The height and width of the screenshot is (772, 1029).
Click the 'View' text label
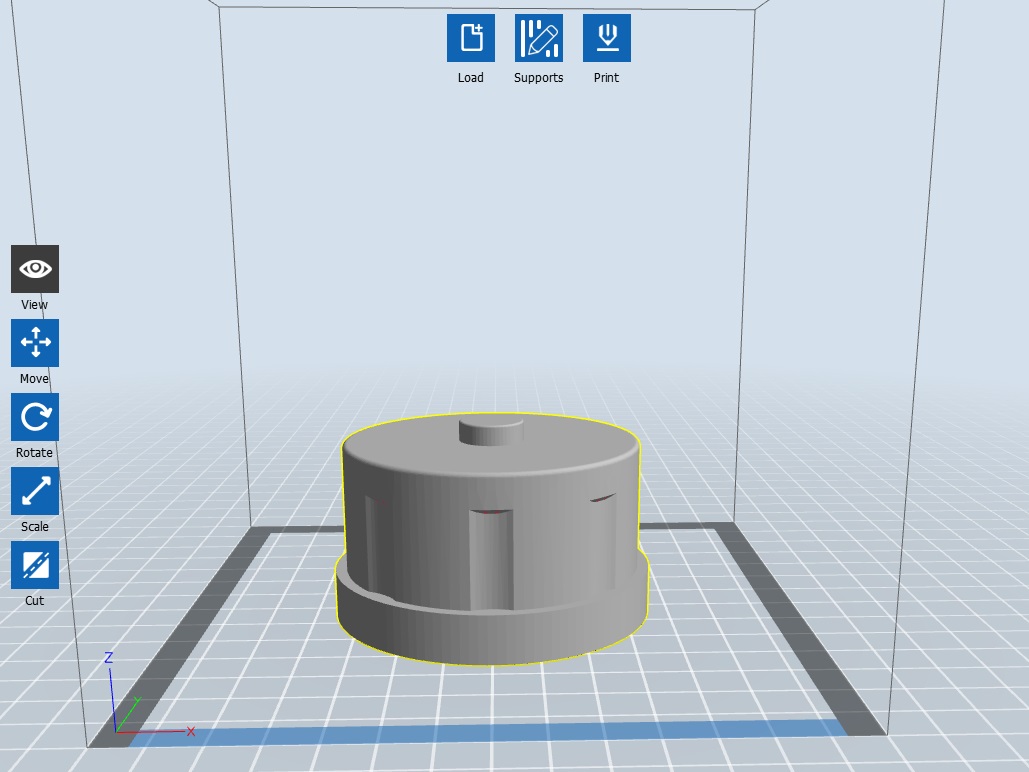(35, 305)
